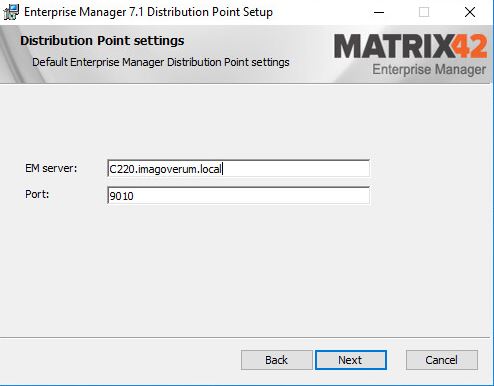Viewport: 494px width, 386px height.
Task: Click into the Port input field
Action: coord(238,195)
